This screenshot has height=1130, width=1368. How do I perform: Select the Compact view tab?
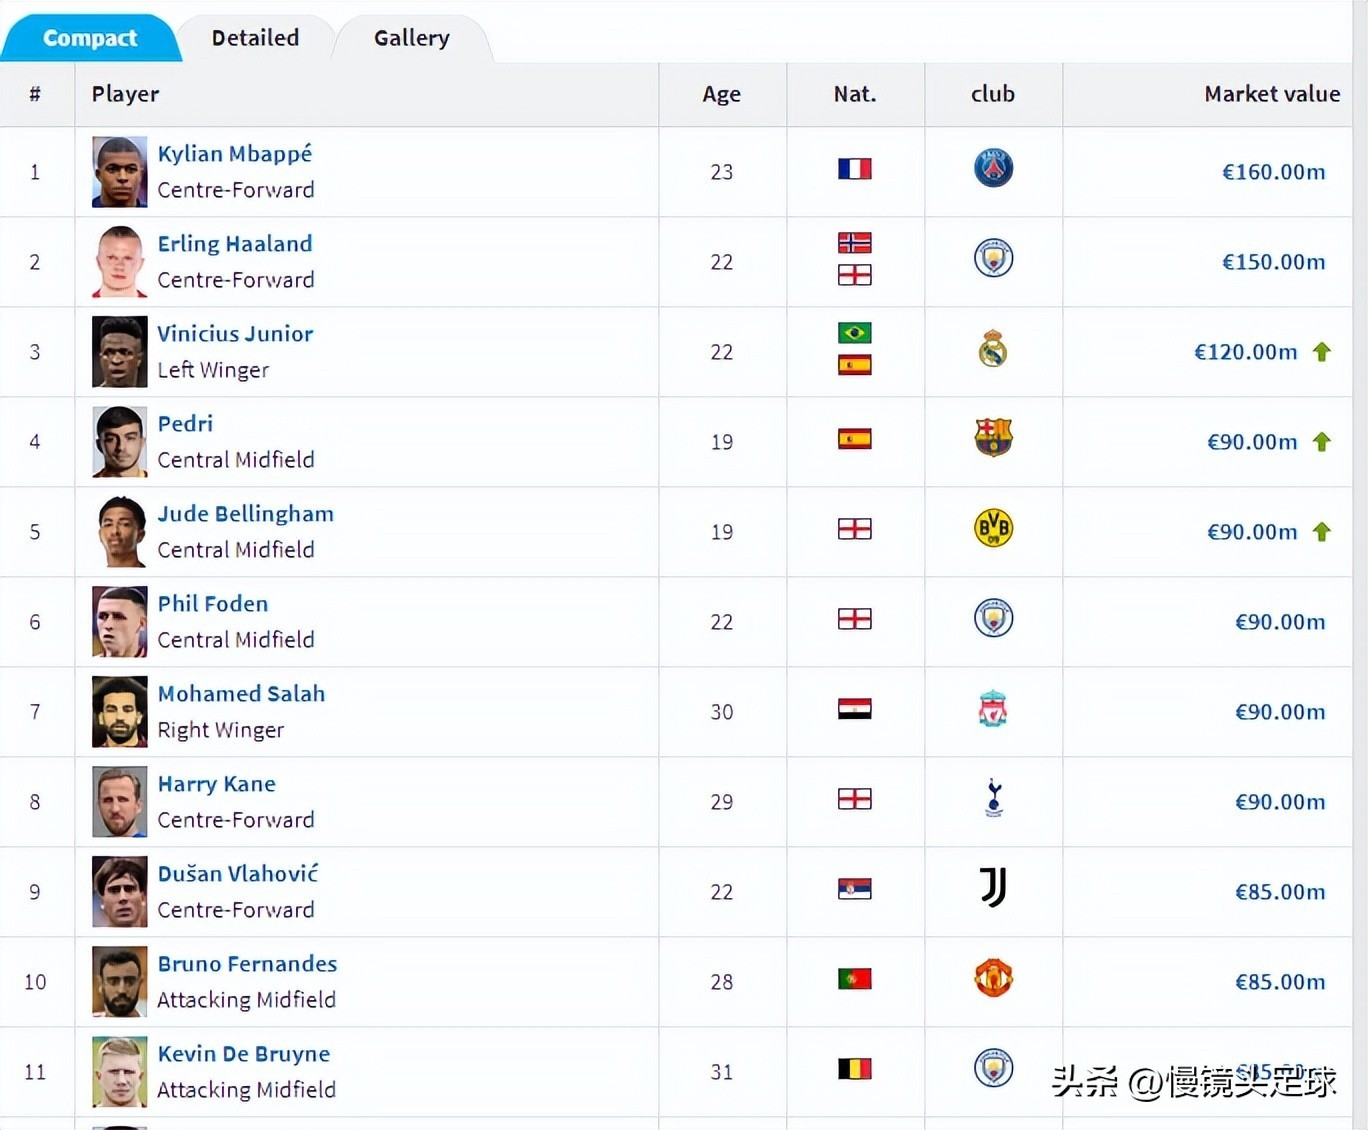90,38
